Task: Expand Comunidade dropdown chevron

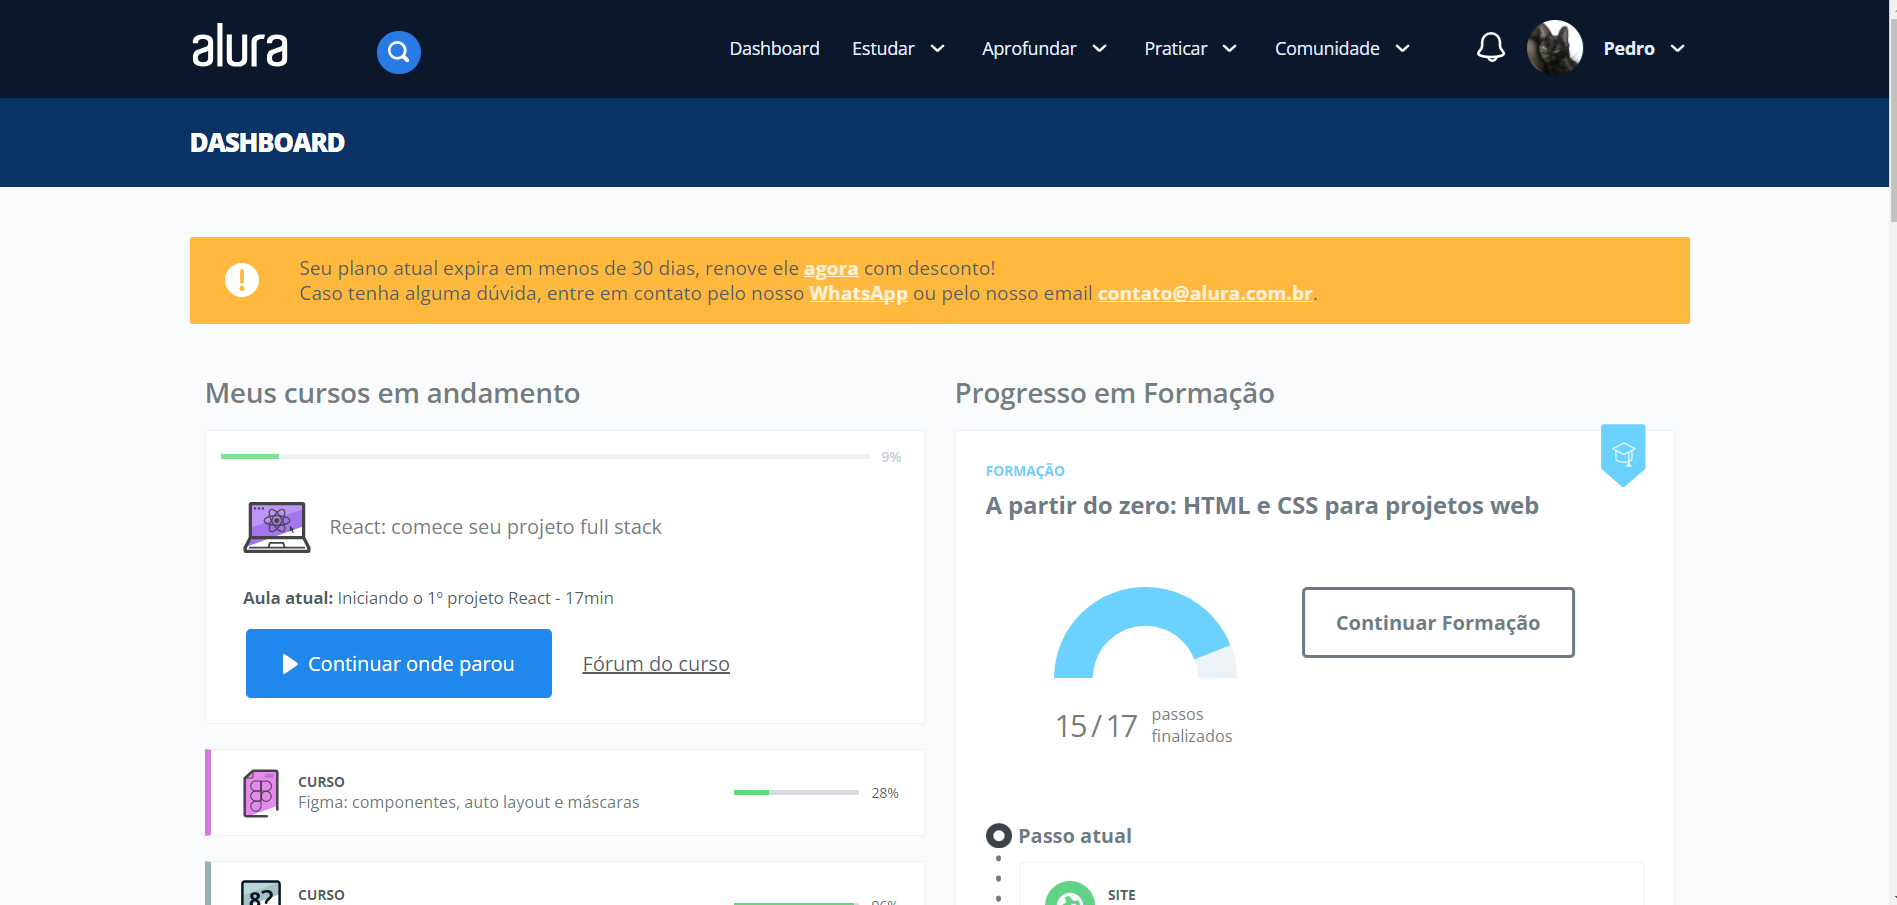Action: [1403, 48]
